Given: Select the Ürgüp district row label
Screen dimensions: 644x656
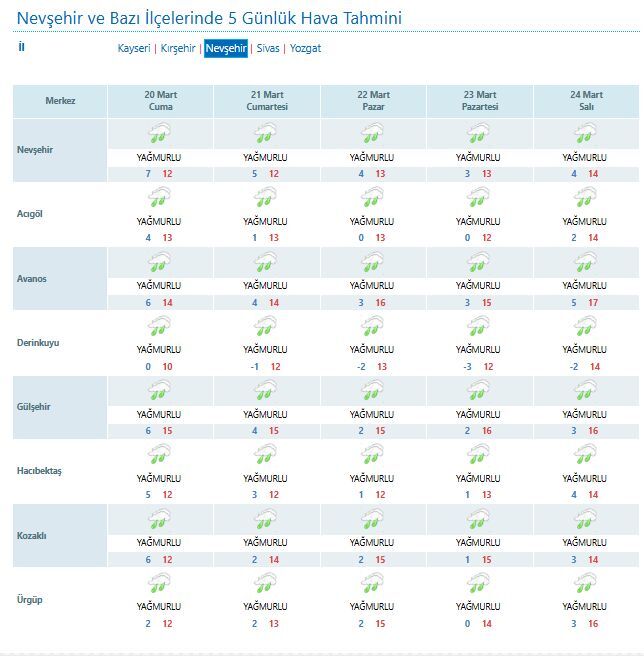Looking at the screenshot, I should [x=30, y=599].
